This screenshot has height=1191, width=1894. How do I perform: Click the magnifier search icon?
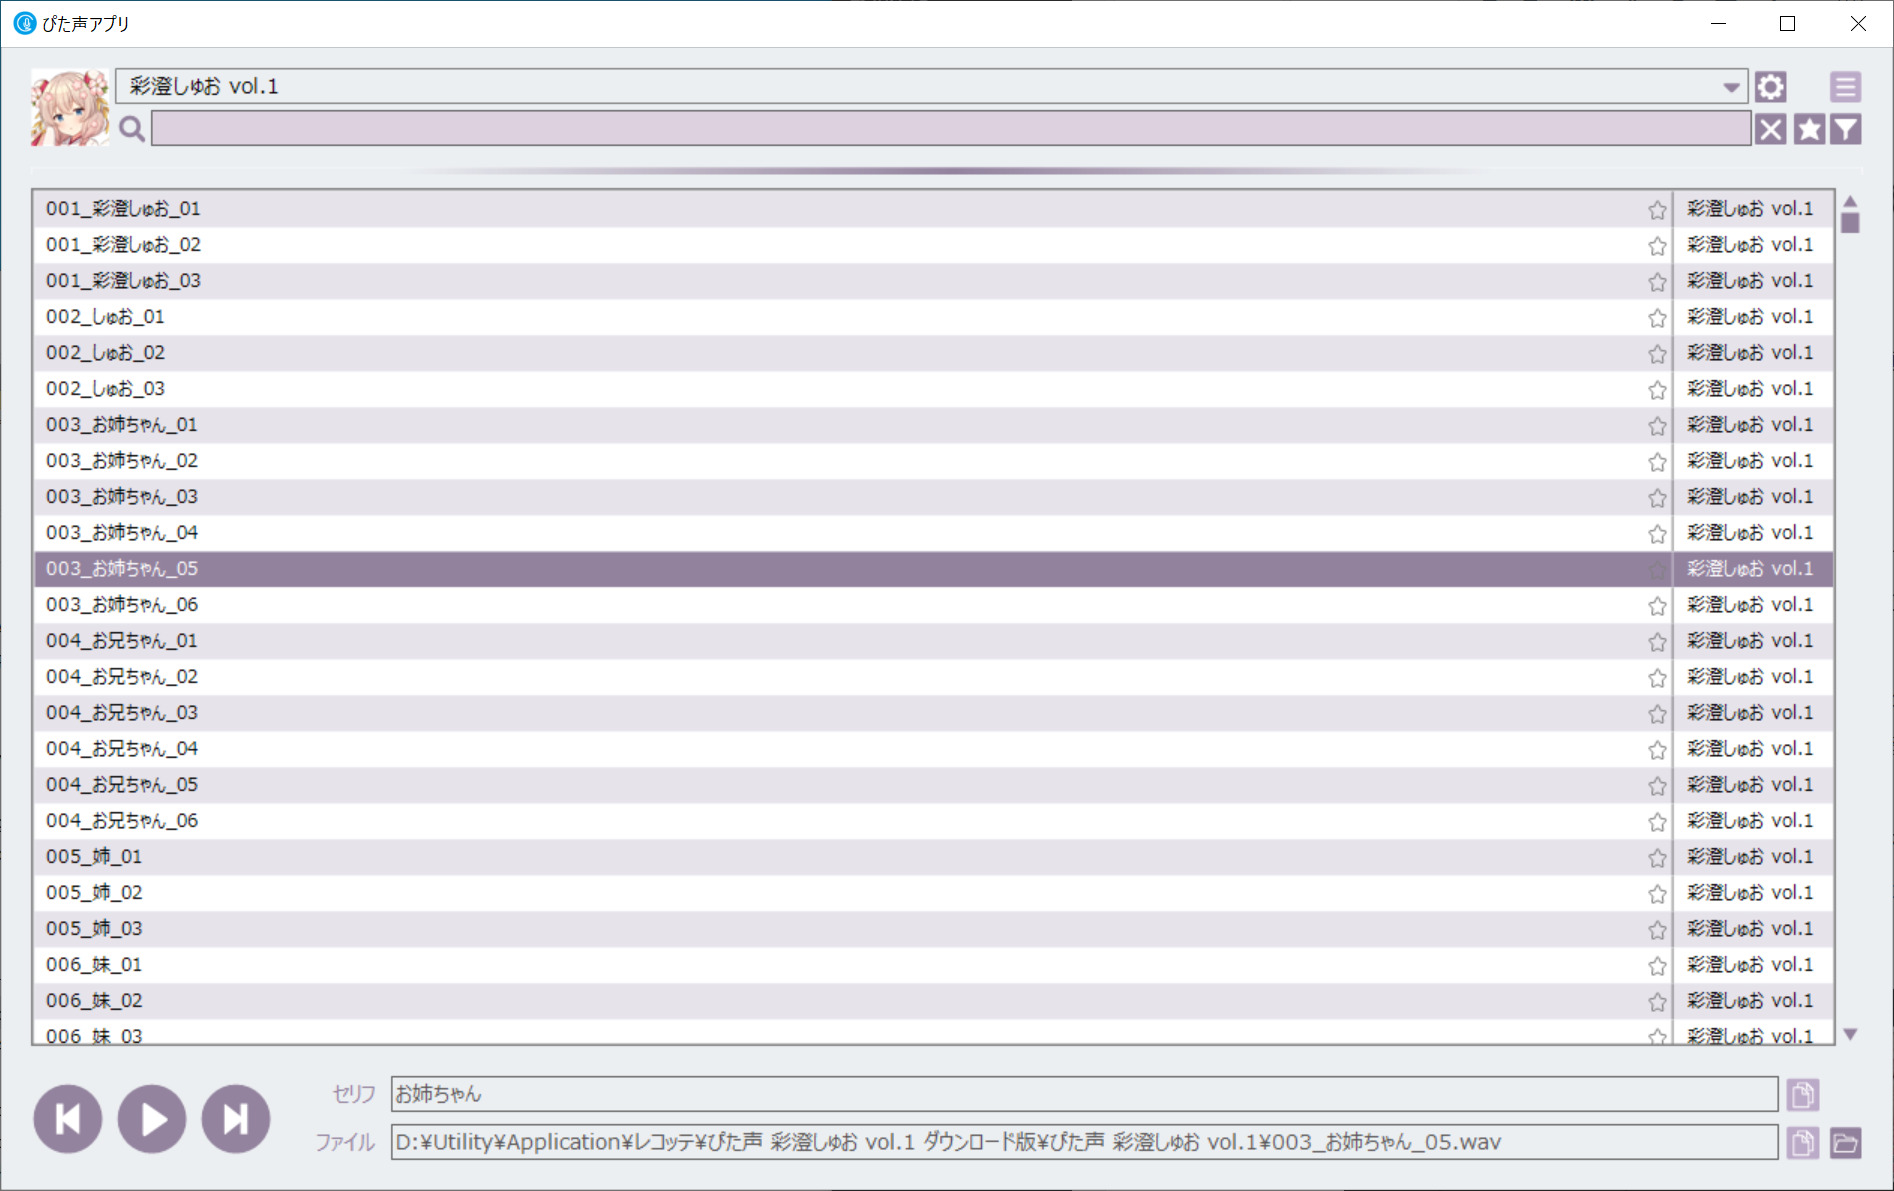[x=131, y=129]
